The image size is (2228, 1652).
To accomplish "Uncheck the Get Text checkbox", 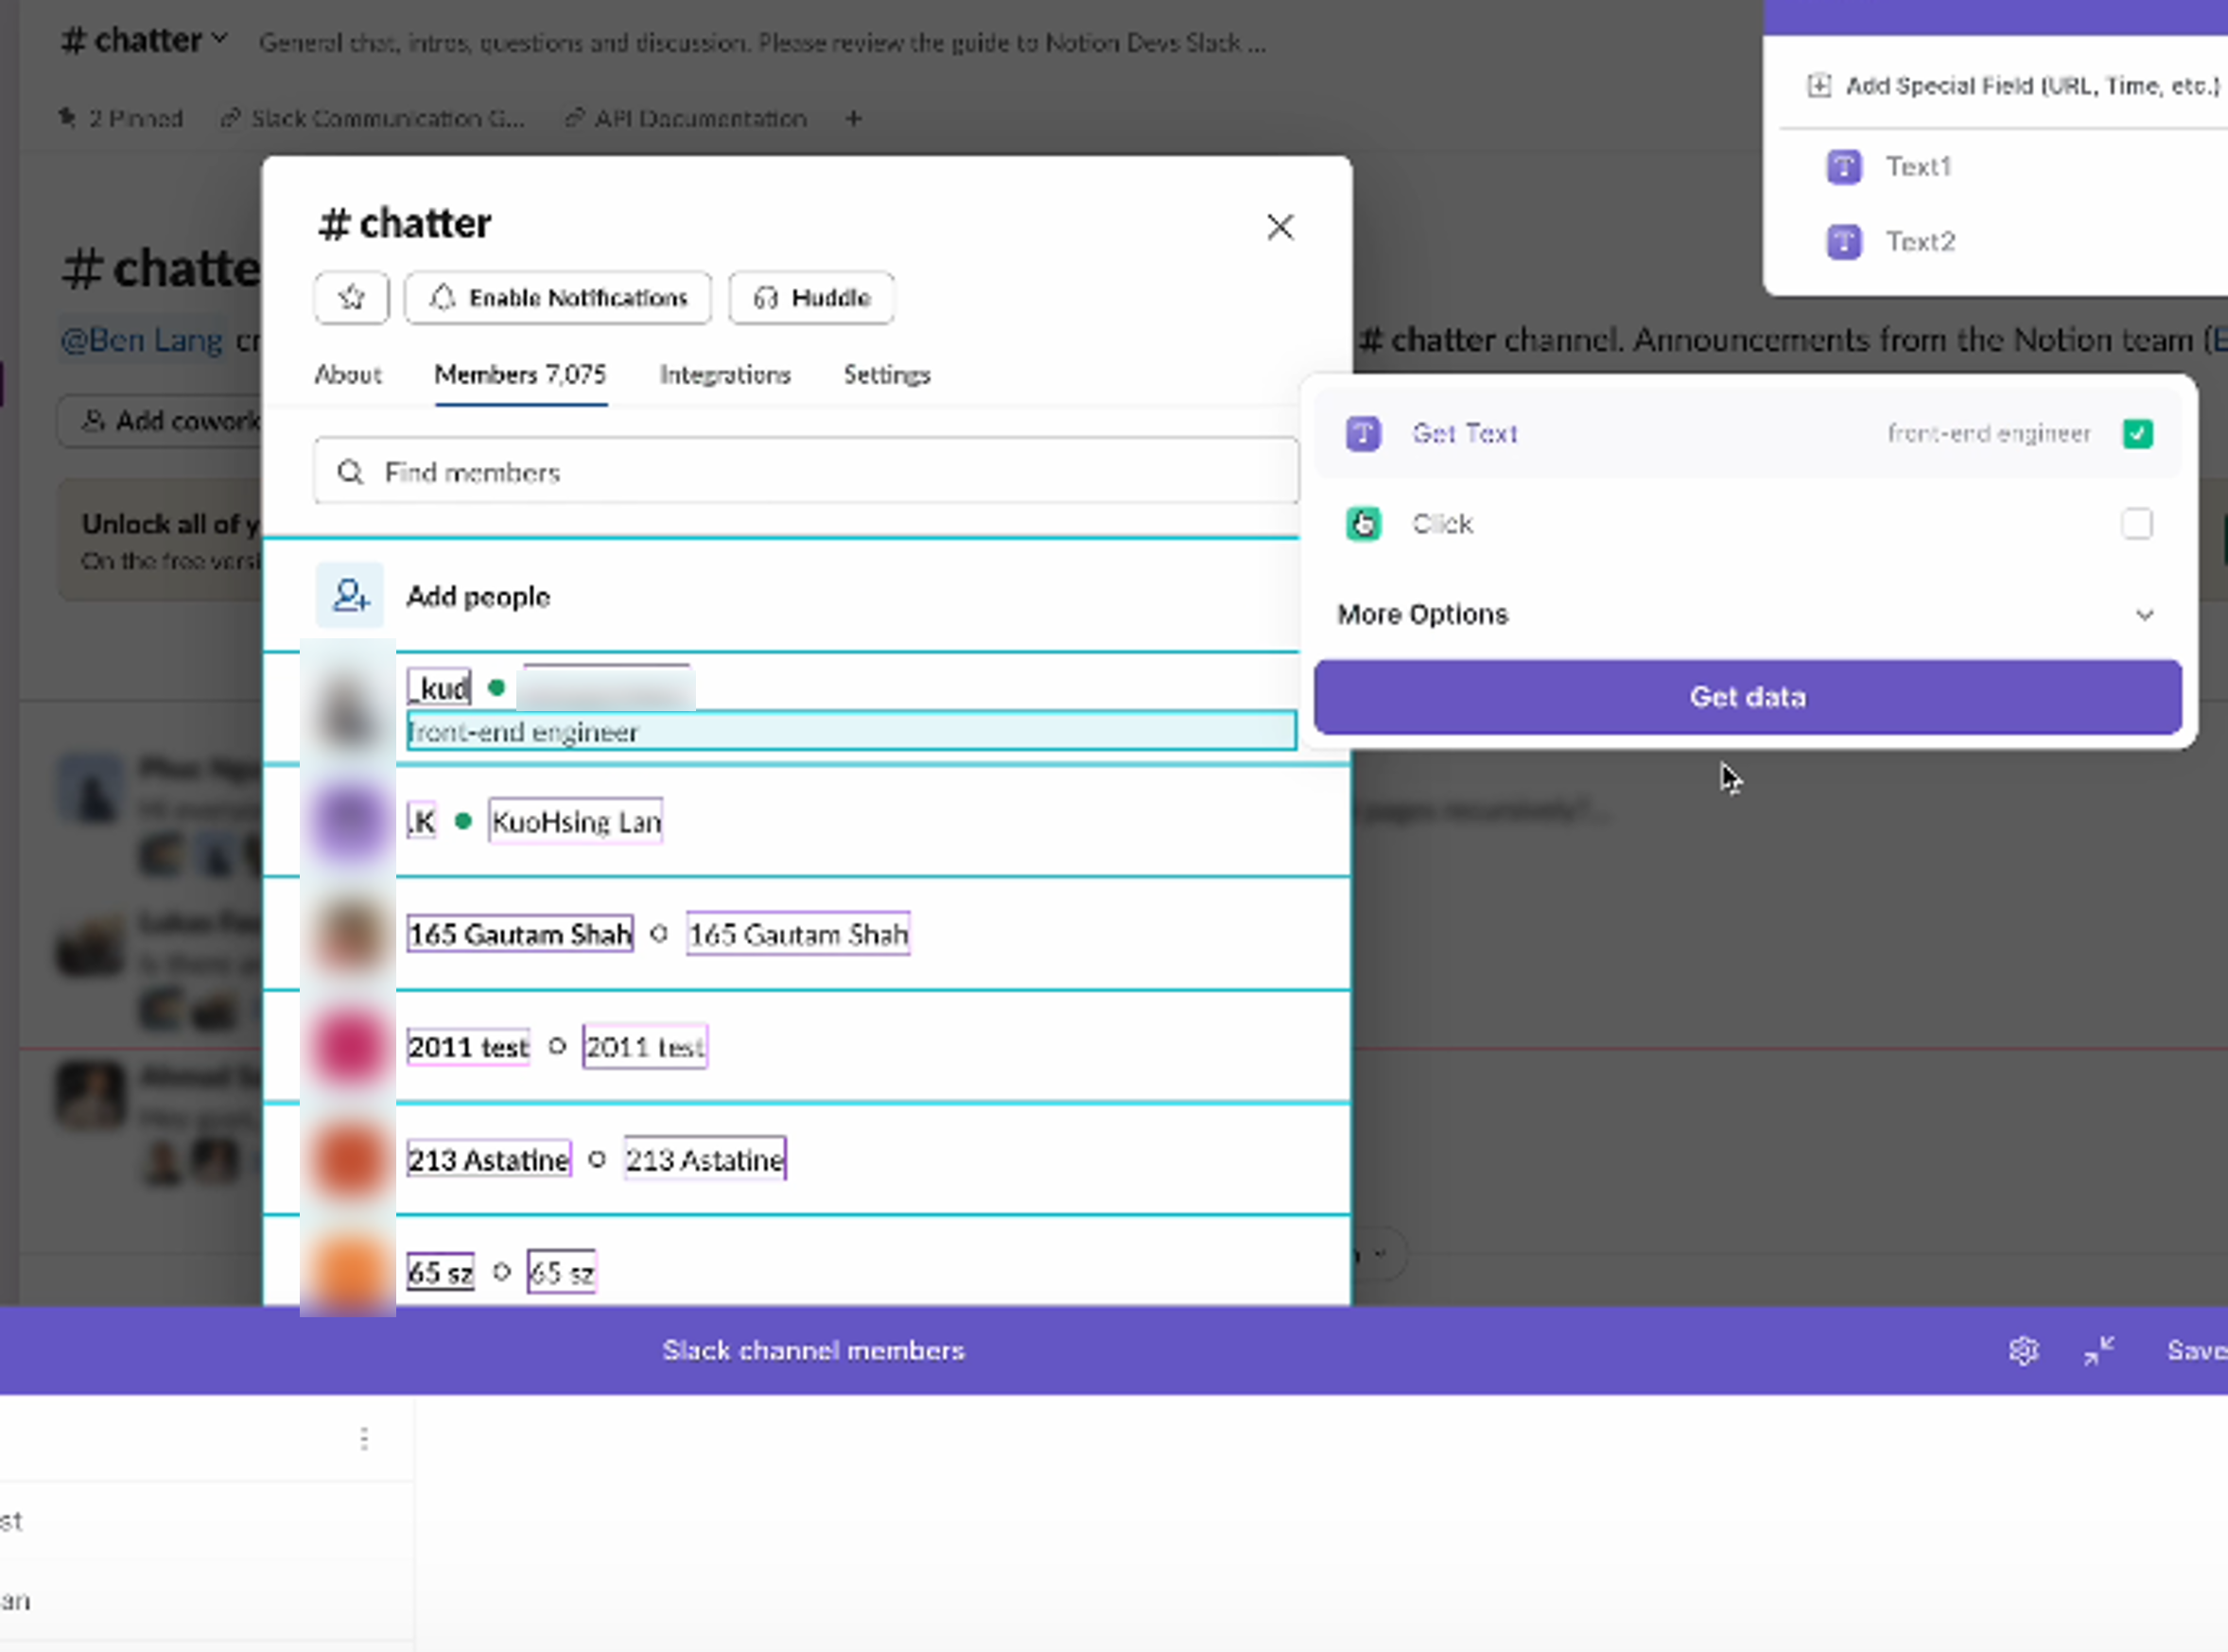I will pyautogui.click(x=2137, y=434).
